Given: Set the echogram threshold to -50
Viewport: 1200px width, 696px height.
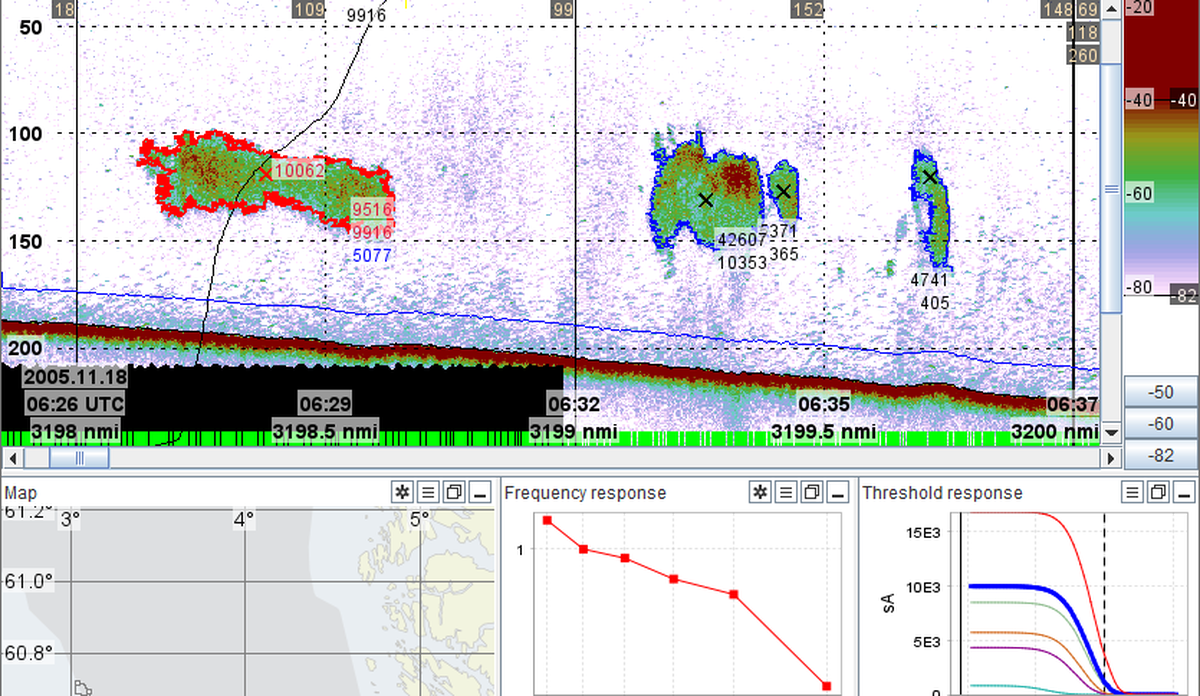Looking at the screenshot, I should click(x=1160, y=391).
